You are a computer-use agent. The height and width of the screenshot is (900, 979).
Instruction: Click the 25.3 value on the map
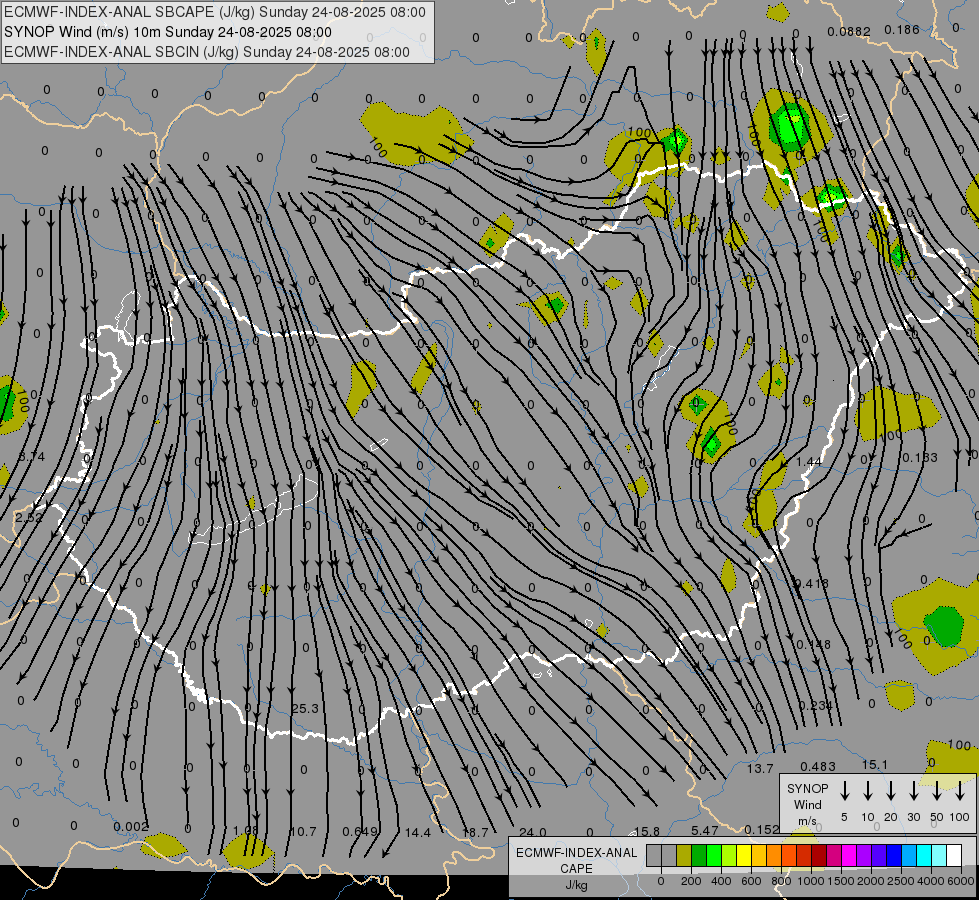point(305,708)
